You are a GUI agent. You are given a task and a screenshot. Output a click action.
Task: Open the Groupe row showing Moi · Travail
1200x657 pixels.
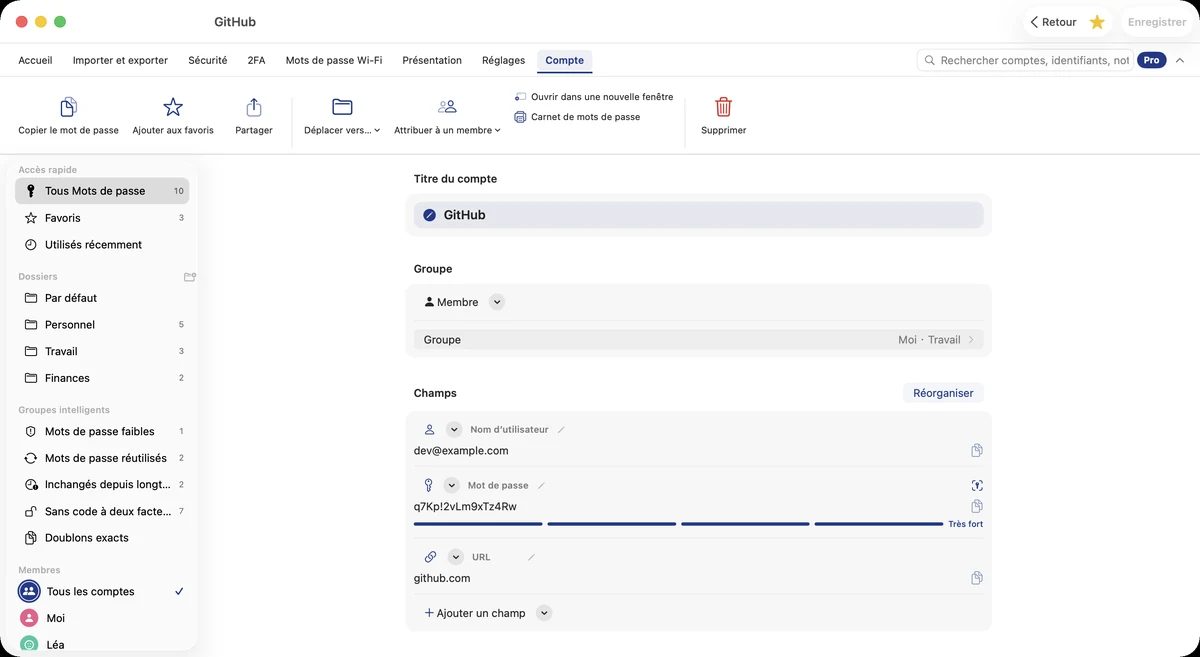pyautogui.click(x=698, y=340)
